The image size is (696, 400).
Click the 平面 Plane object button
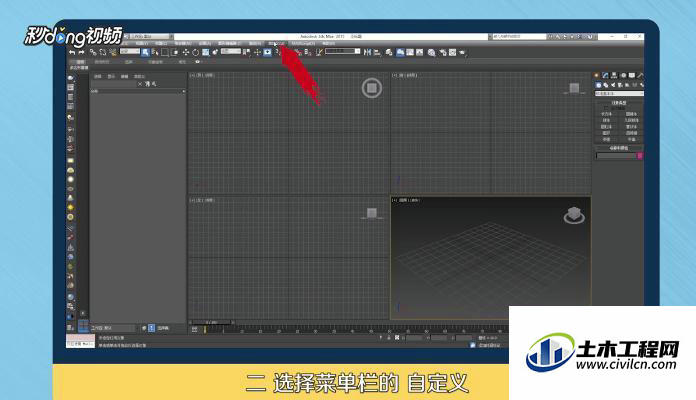click(x=632, y=139)
